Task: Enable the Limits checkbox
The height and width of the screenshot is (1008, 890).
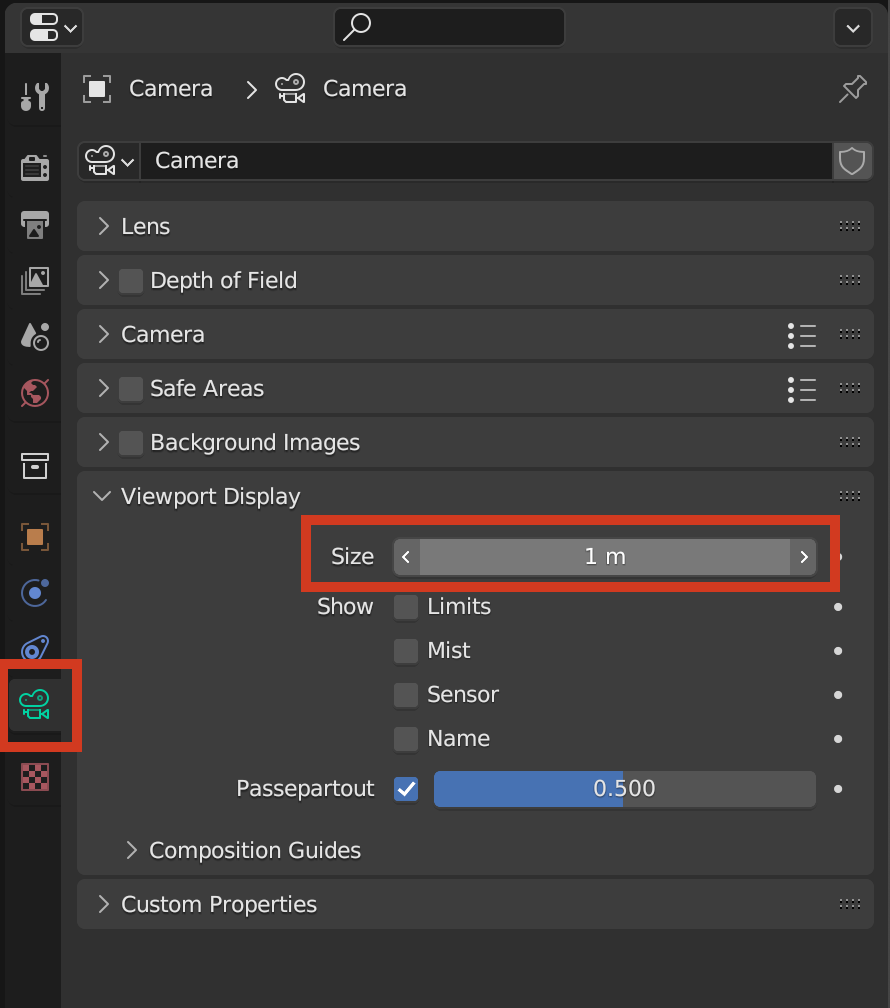Action: click(405, 606)
